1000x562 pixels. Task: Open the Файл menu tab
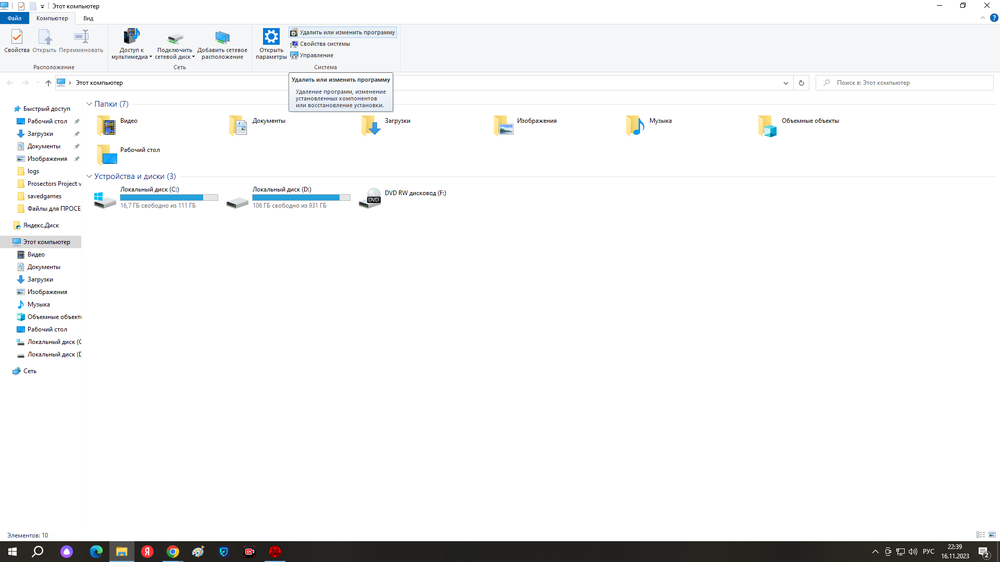pos(15,18)
